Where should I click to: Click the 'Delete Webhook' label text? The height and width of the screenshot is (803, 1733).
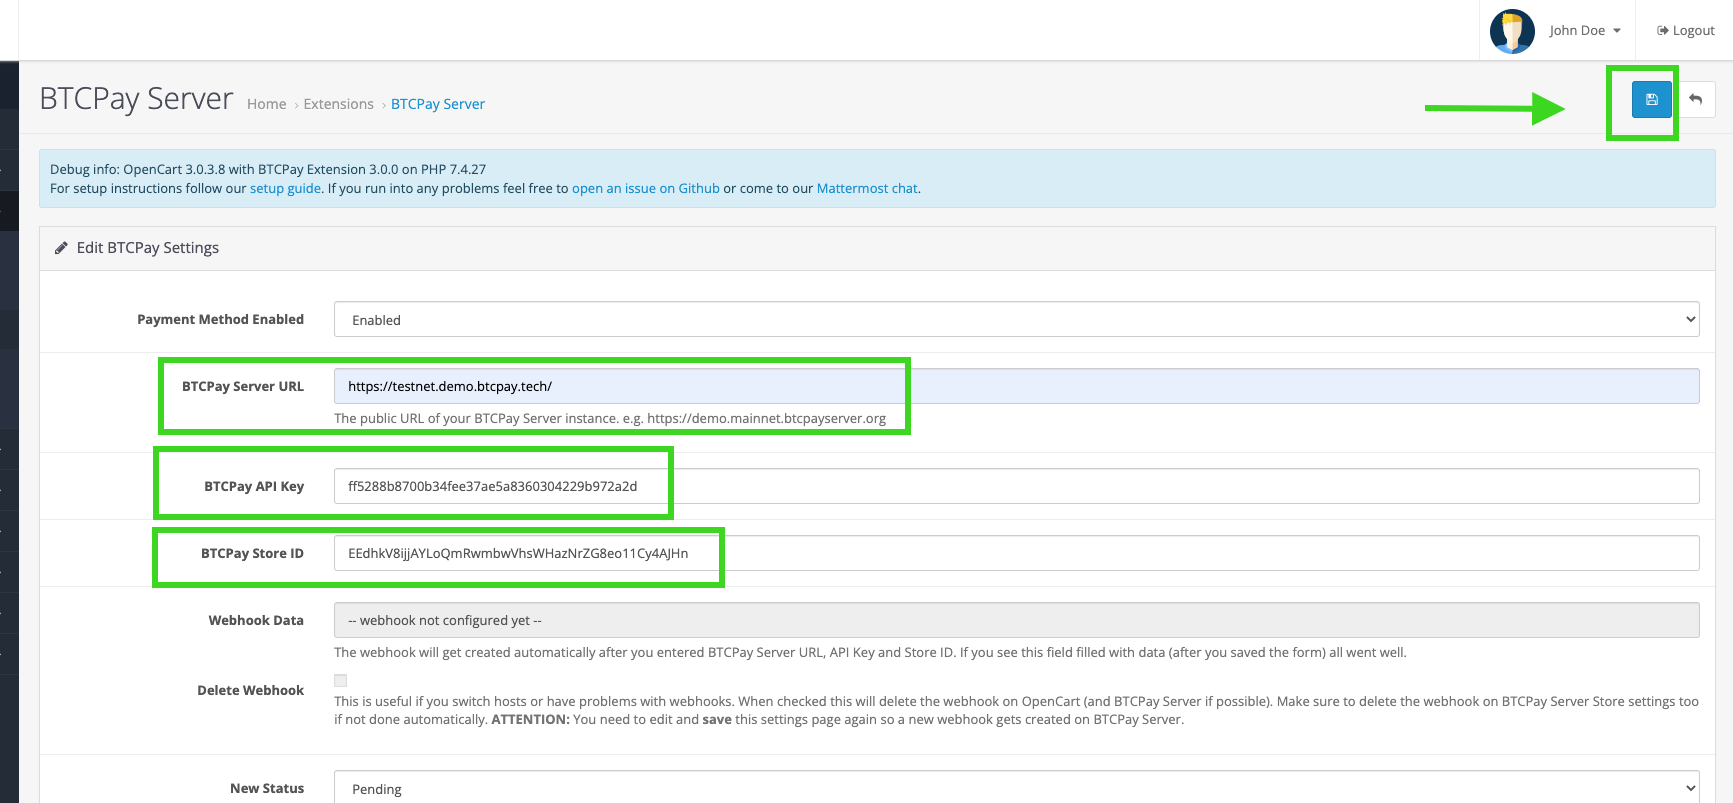tap(250, 690)
